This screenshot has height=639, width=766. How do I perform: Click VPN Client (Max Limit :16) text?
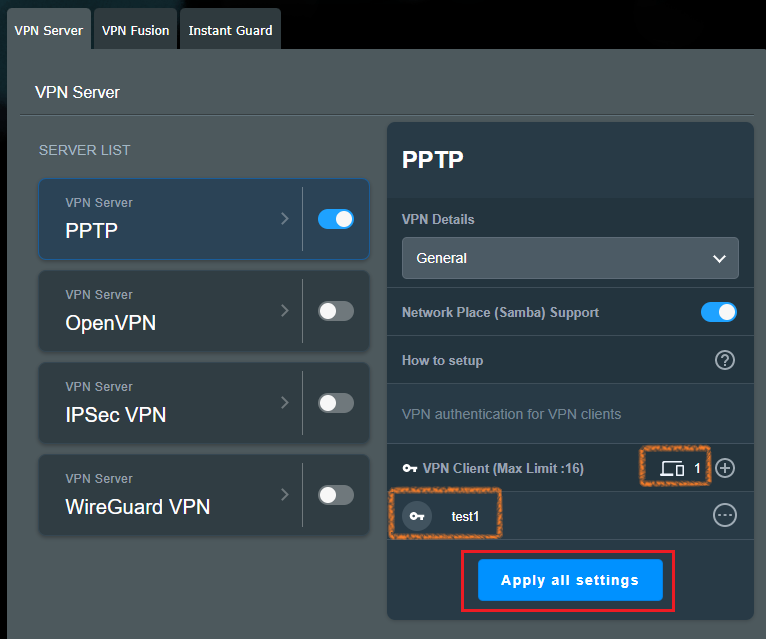[503, 469]
